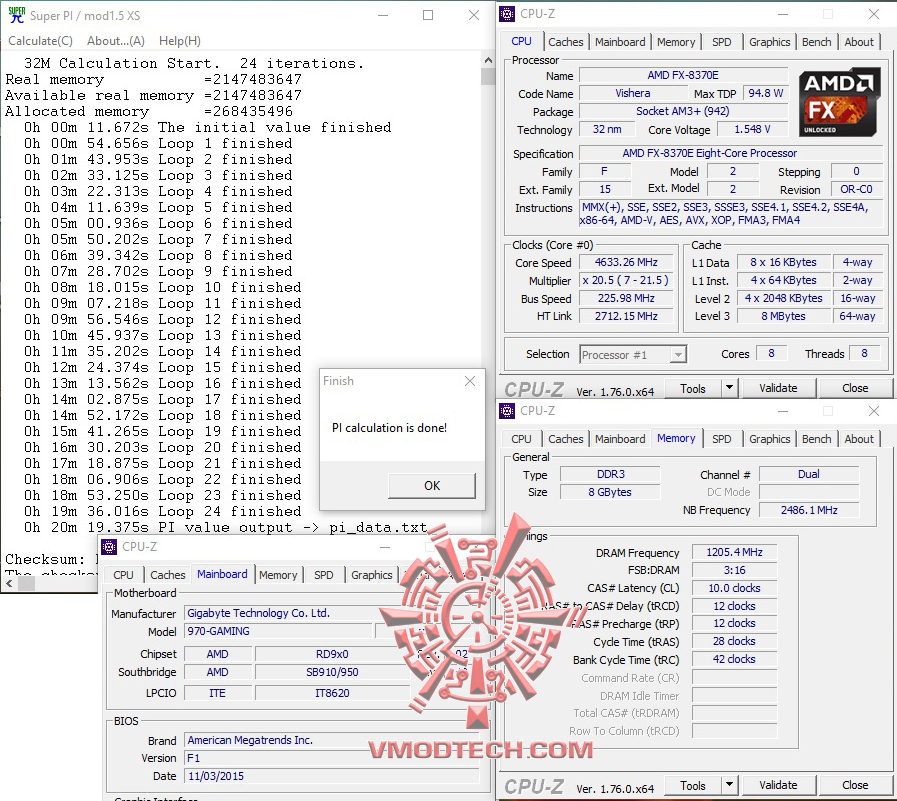The height and width of the screenshot is (801, 897).
Task: Close the Finish dialog with X
Action: coord(470,381)
